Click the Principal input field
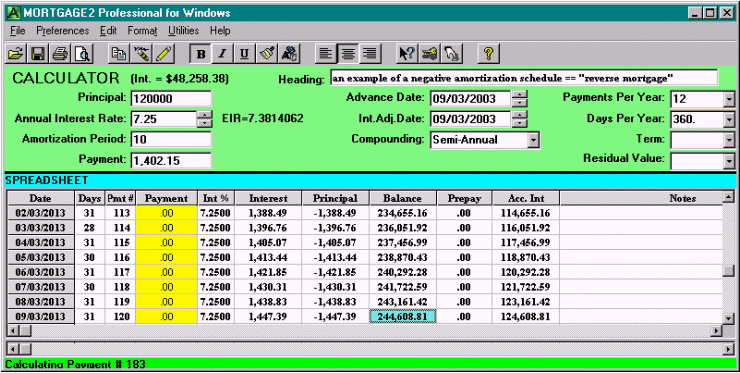Screen dimensions: 740x373 [171, 99]
